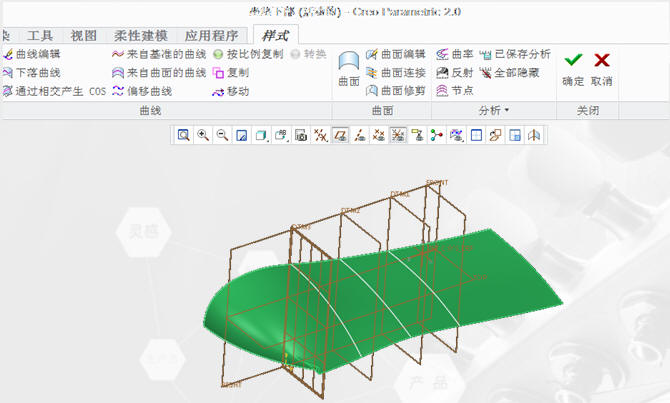Open the Saved Orientations dropdown
This screenshot has width=670, height=403.
pos(282,135)
